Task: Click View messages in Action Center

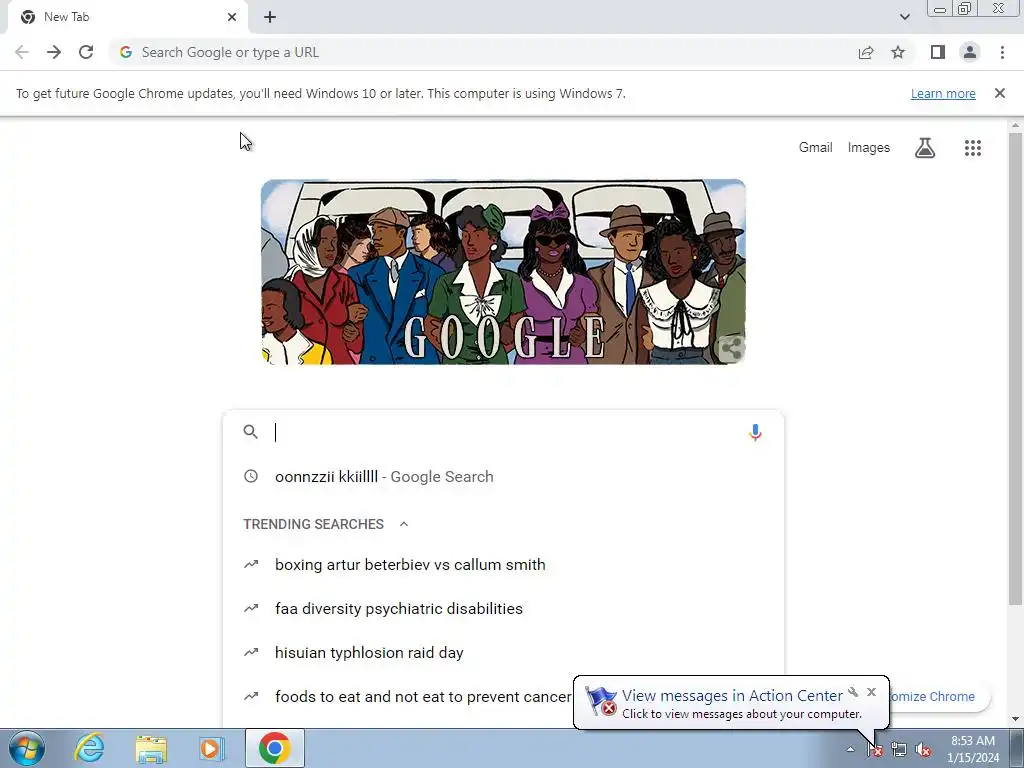Action: (731, 696)
